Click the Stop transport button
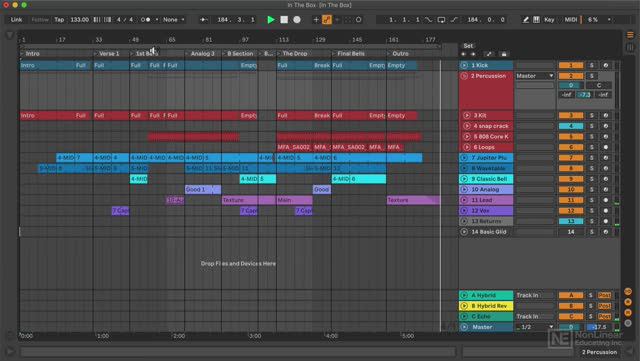 click(284, 20)
